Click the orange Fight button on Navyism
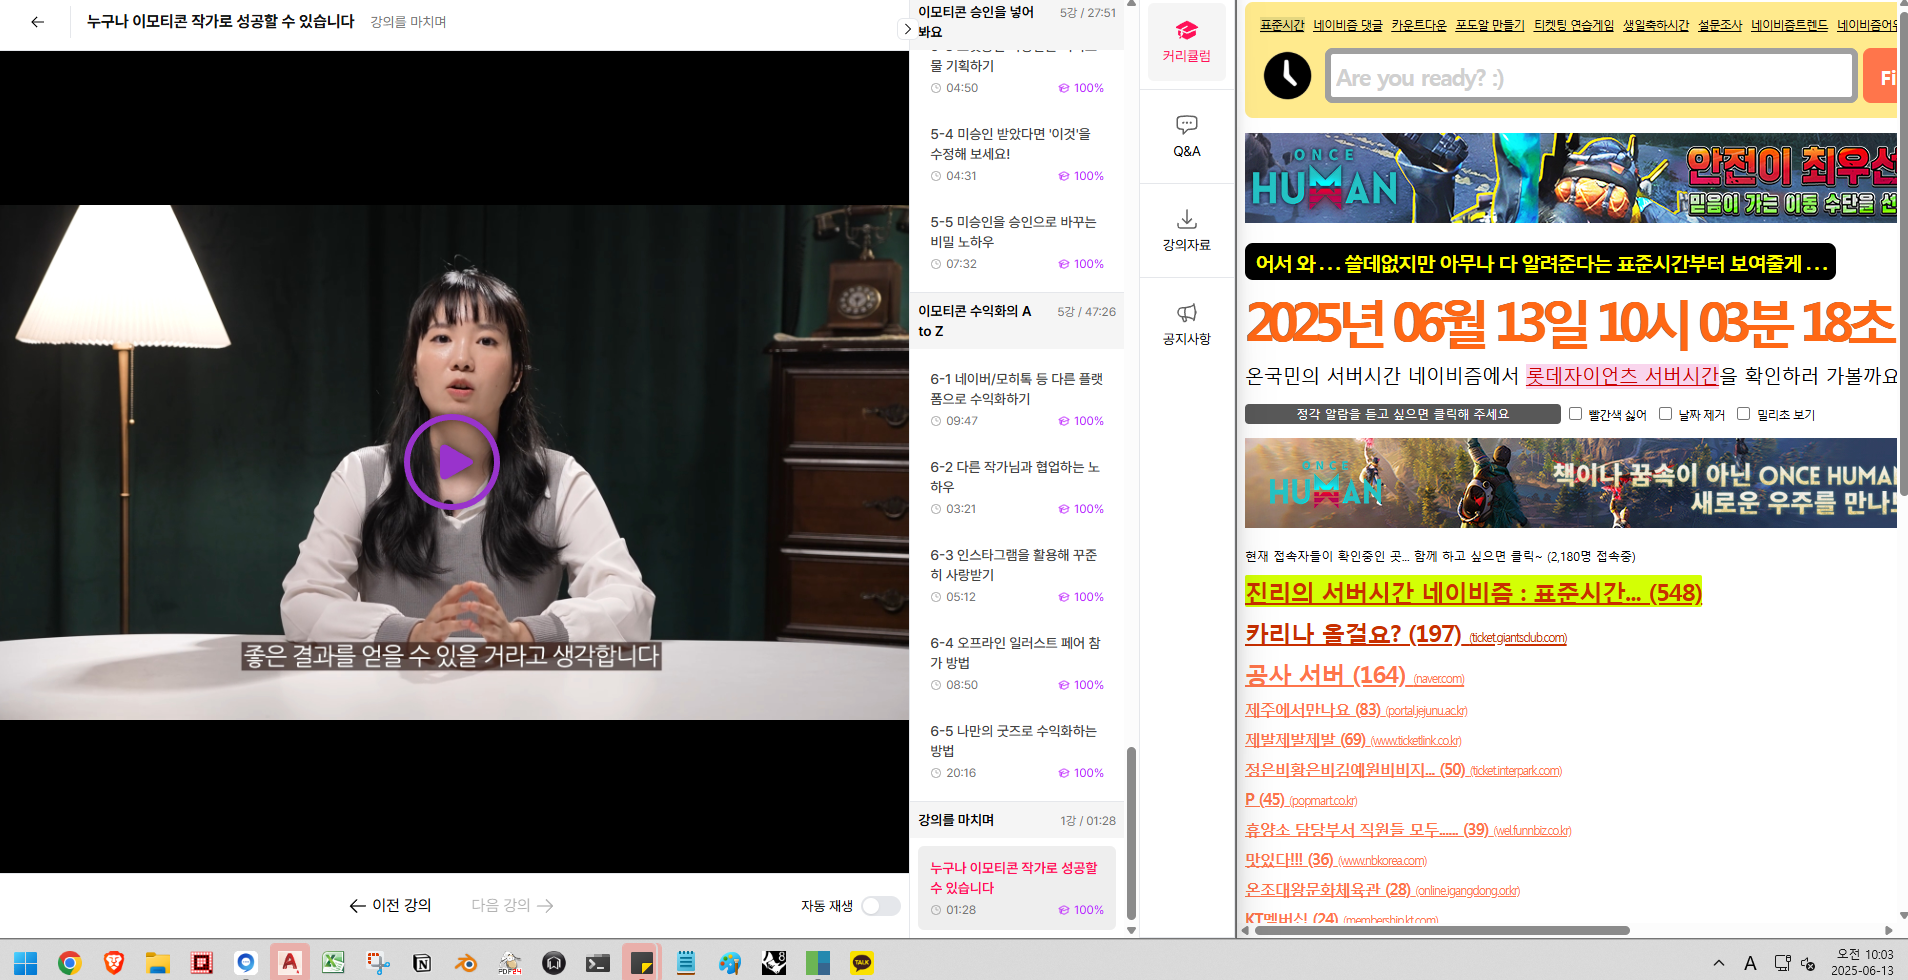 point(1881,77)
